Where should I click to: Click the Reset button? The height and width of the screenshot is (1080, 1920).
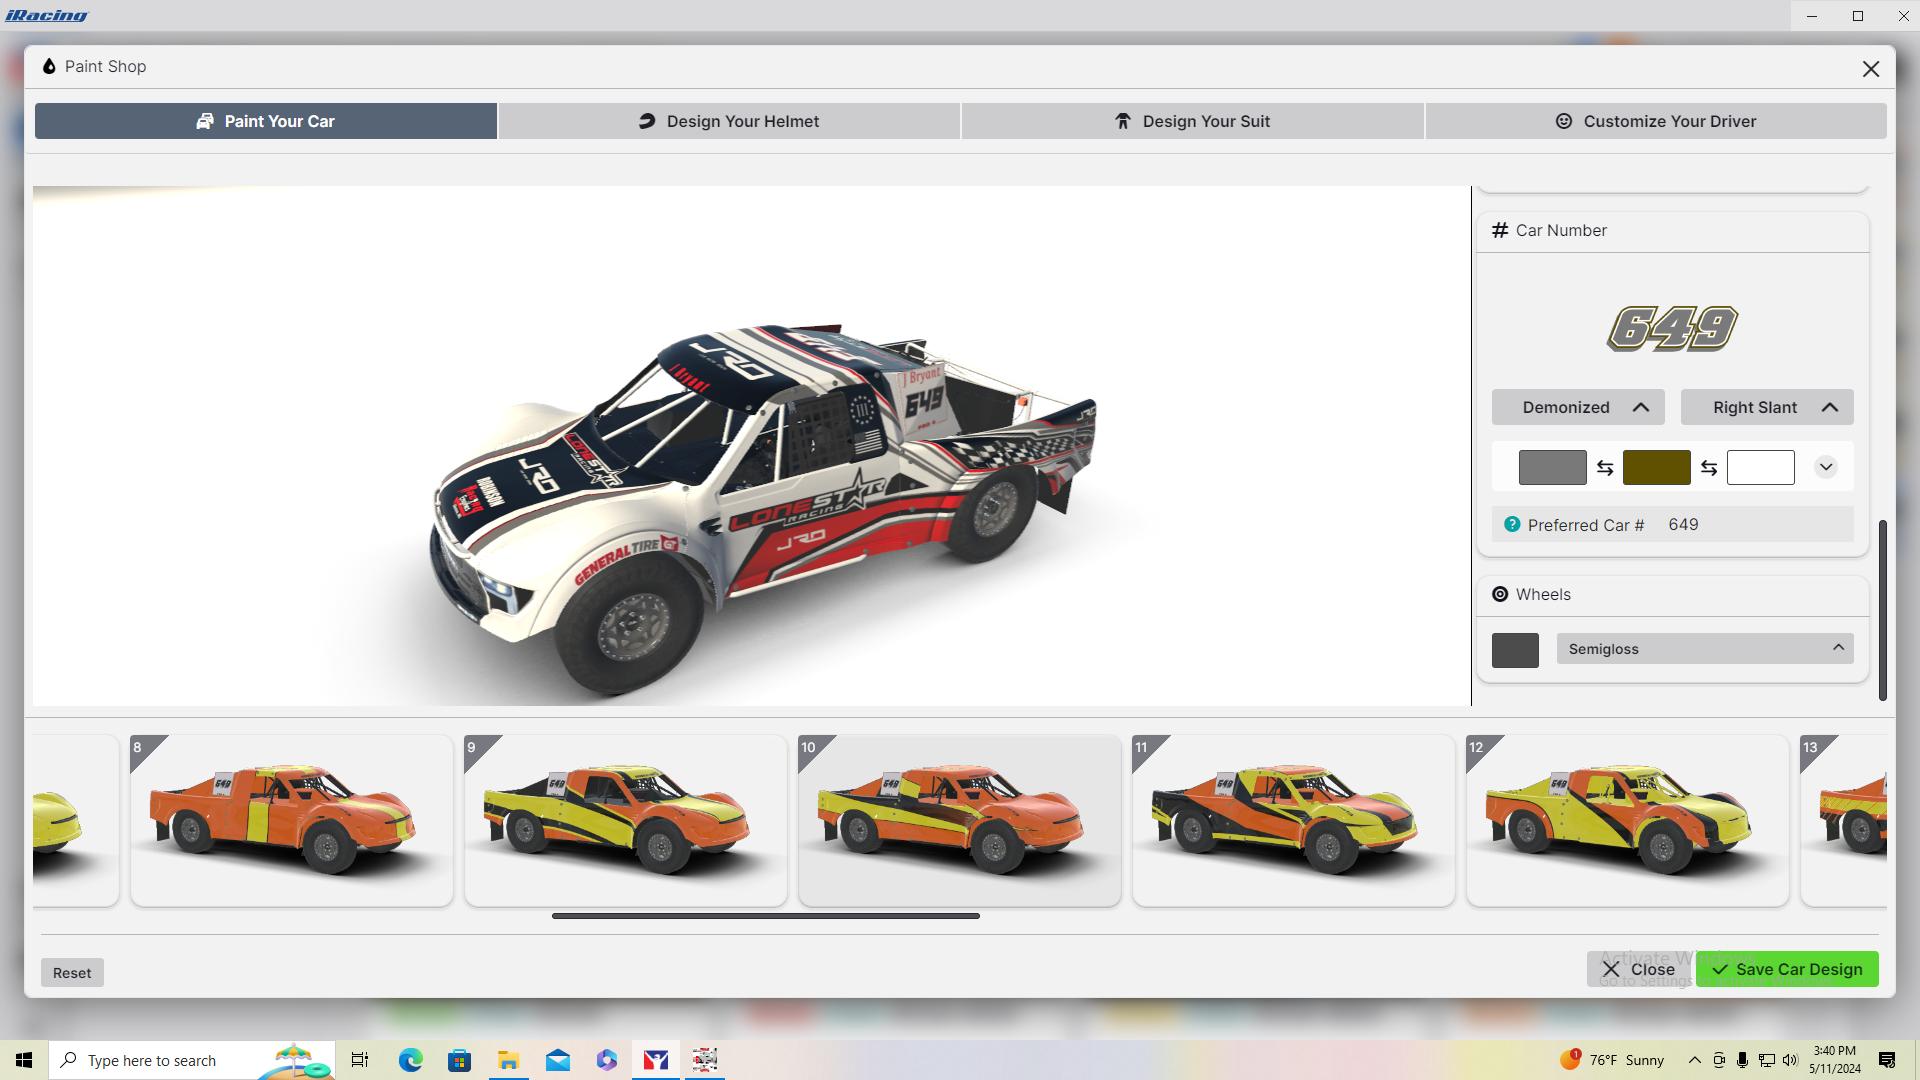tap(71, 971)
